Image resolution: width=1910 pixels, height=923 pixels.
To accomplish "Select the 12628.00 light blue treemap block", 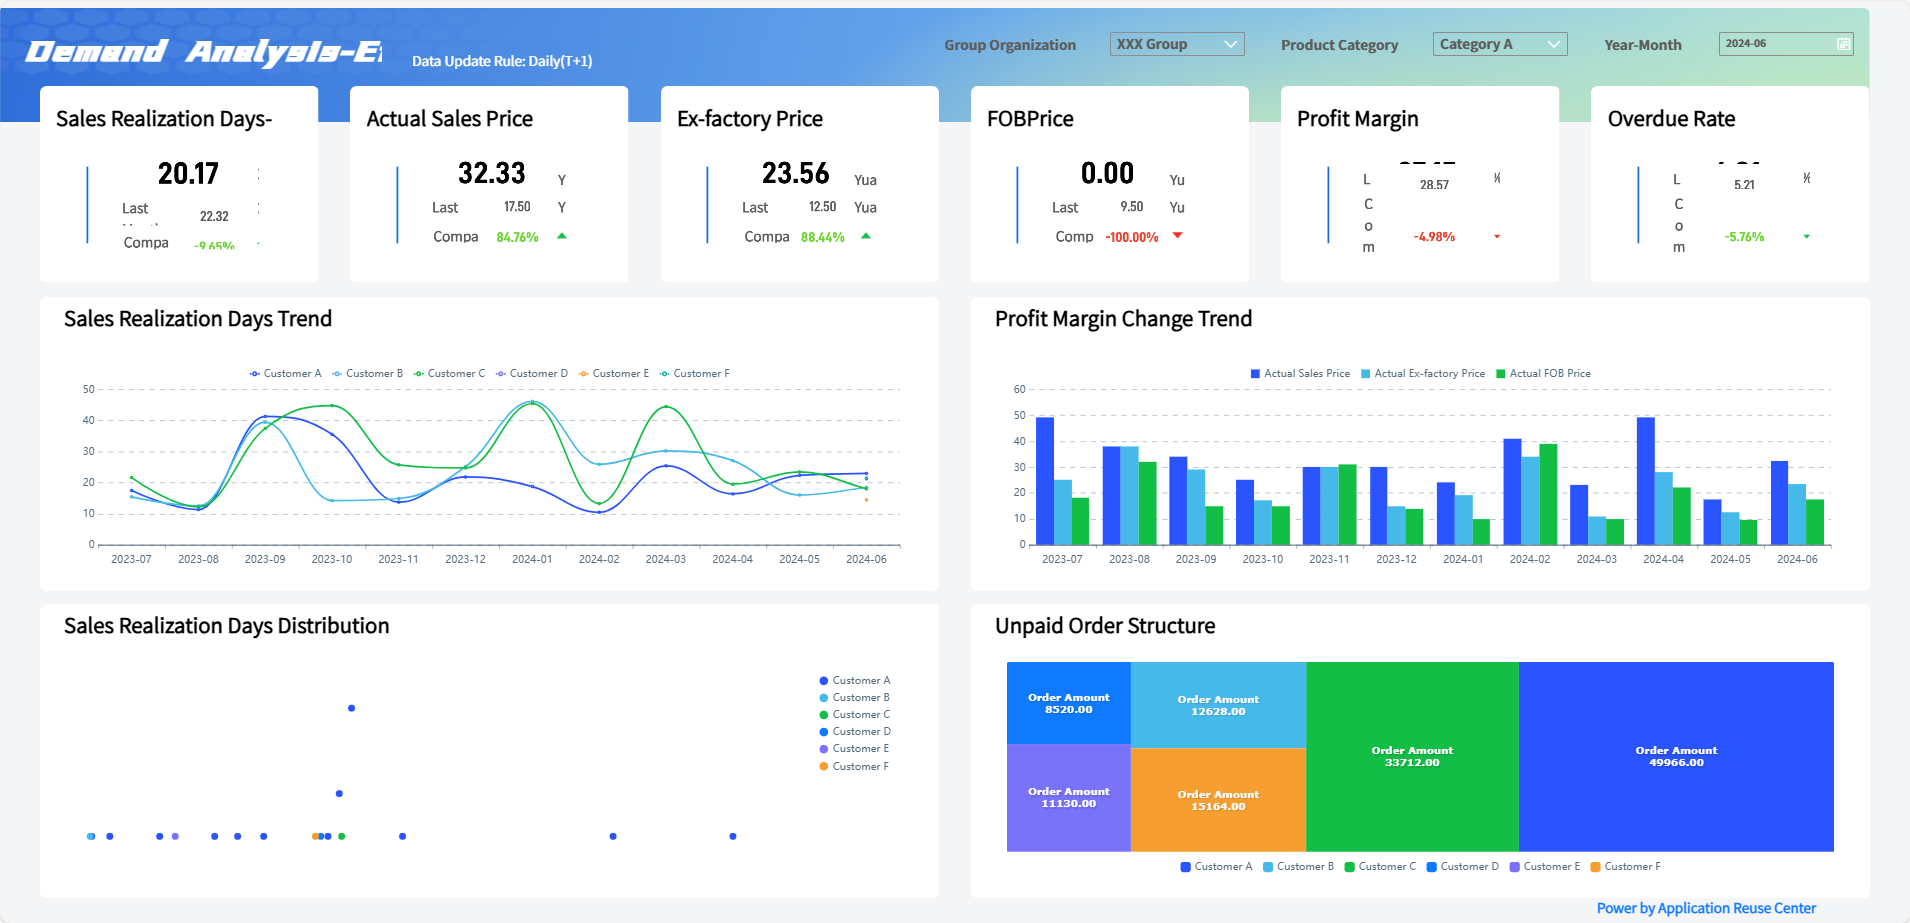I will [1218, 705].
